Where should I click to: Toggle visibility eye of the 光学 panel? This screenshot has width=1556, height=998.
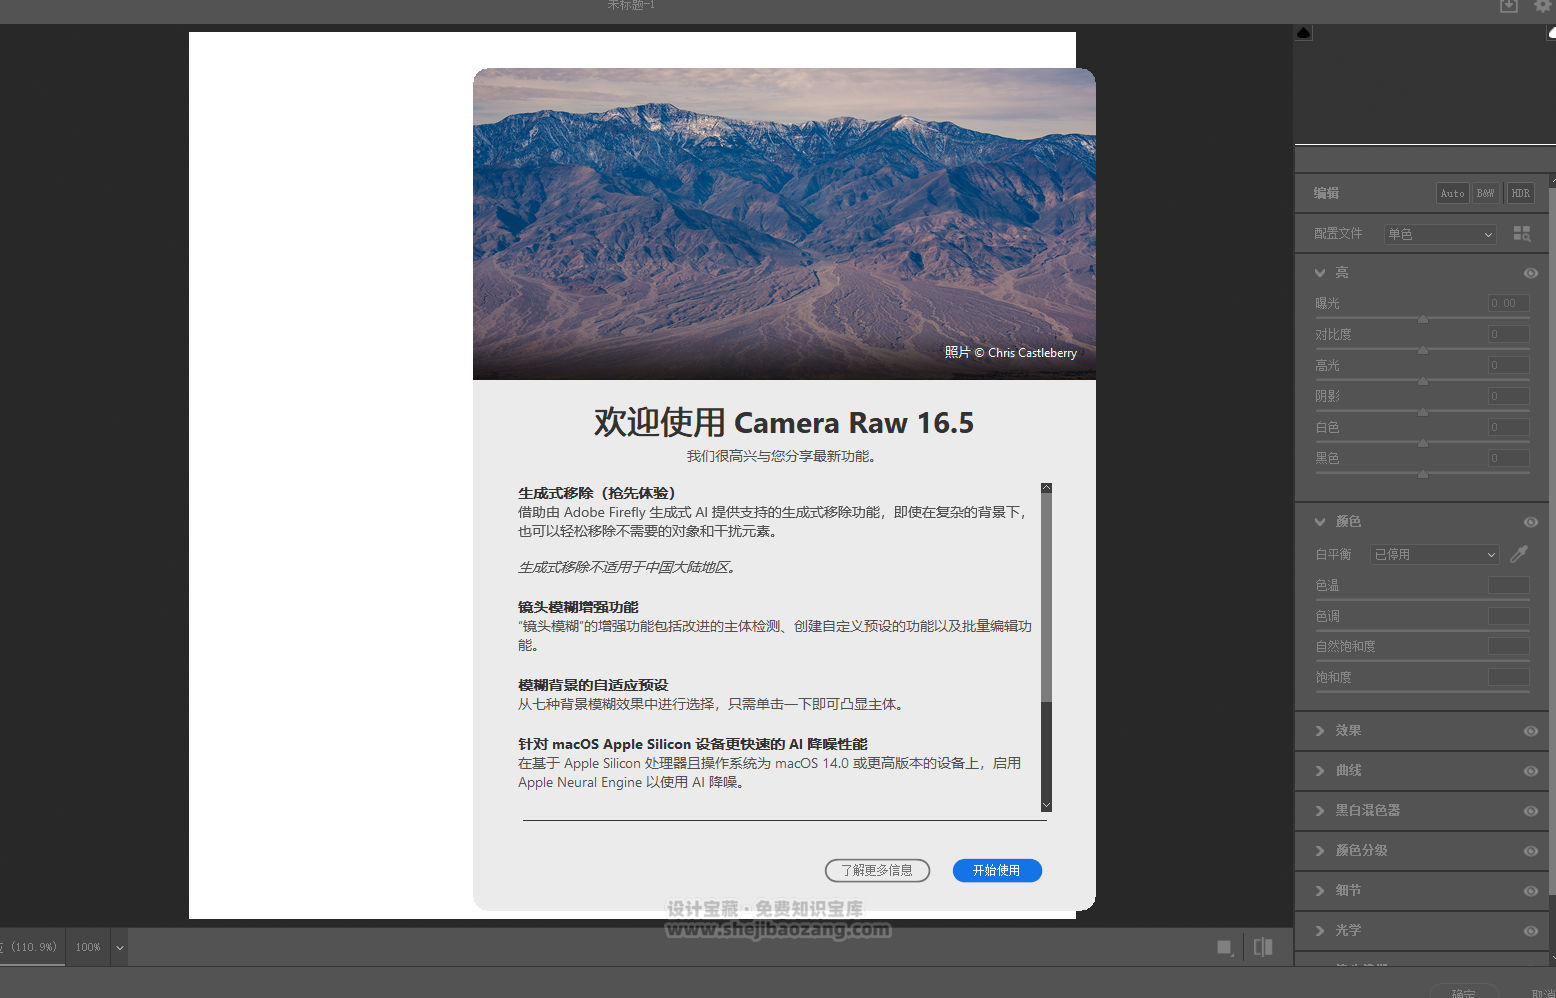[1531, 931]
